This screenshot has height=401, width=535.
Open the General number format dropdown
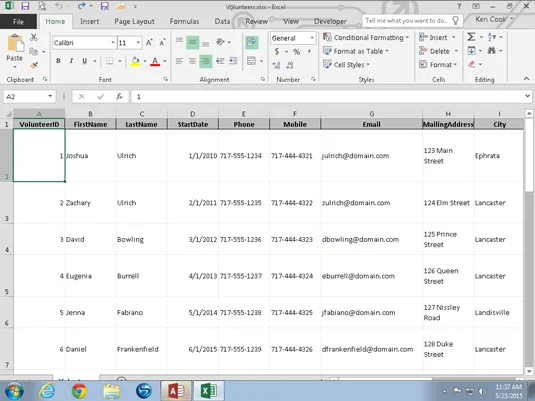click(x=312, y=38)
